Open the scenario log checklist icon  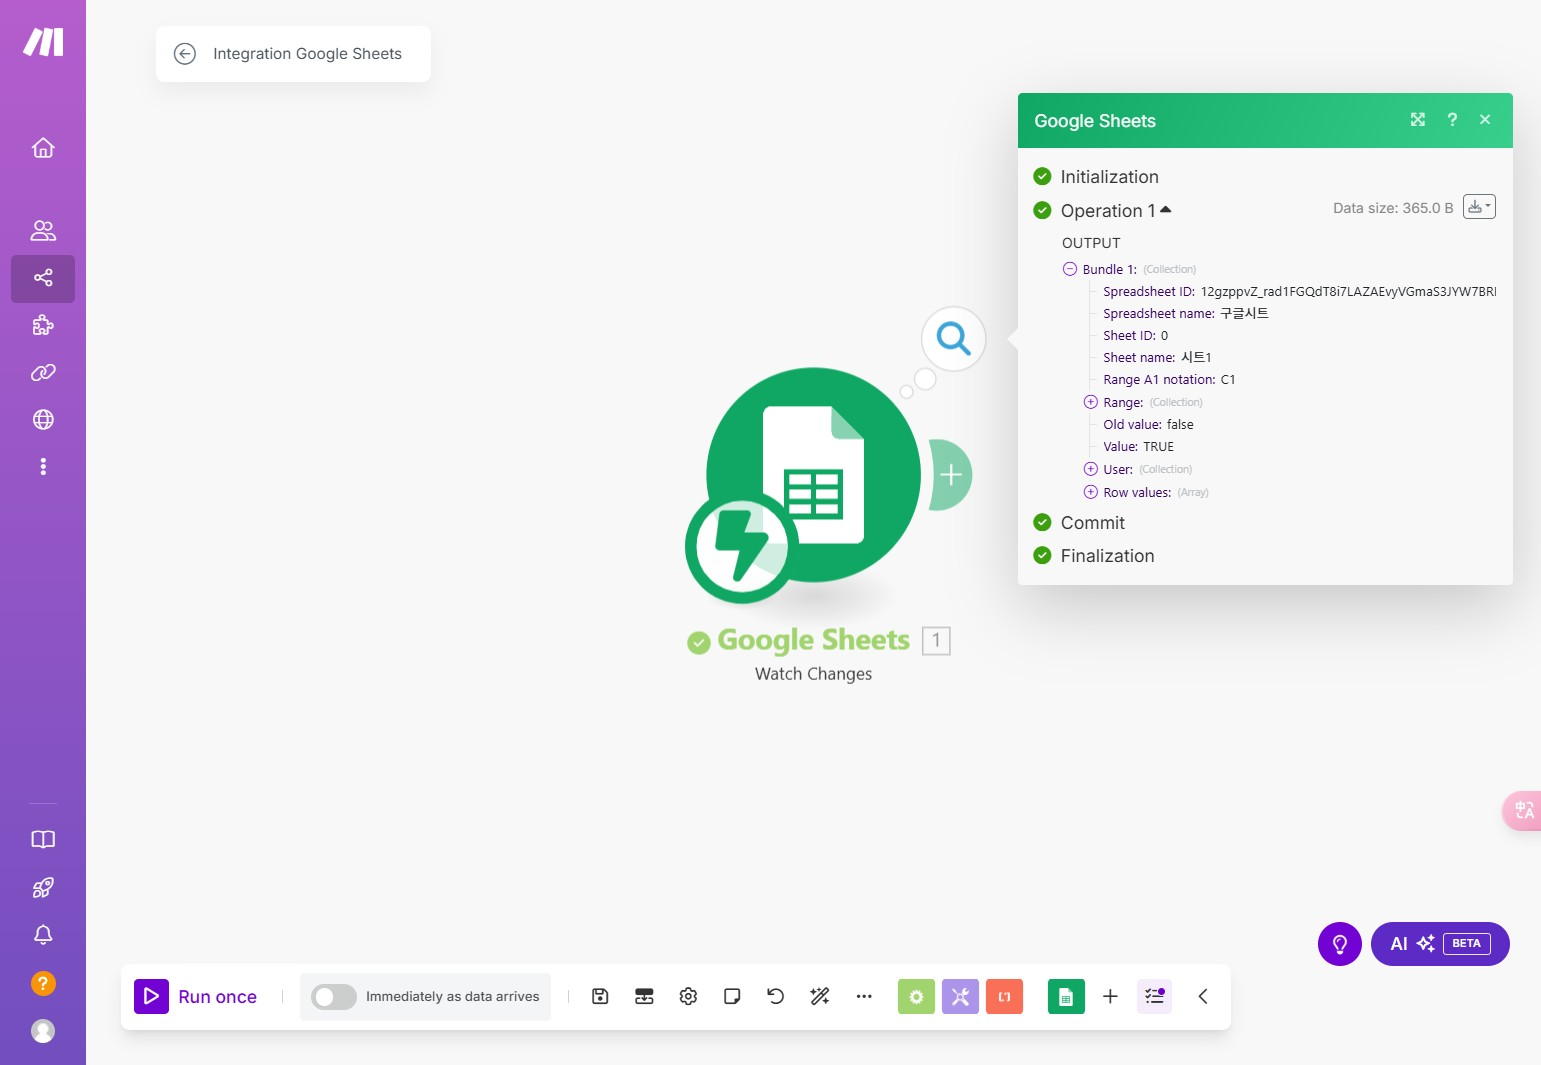[x=1155, y=996]
